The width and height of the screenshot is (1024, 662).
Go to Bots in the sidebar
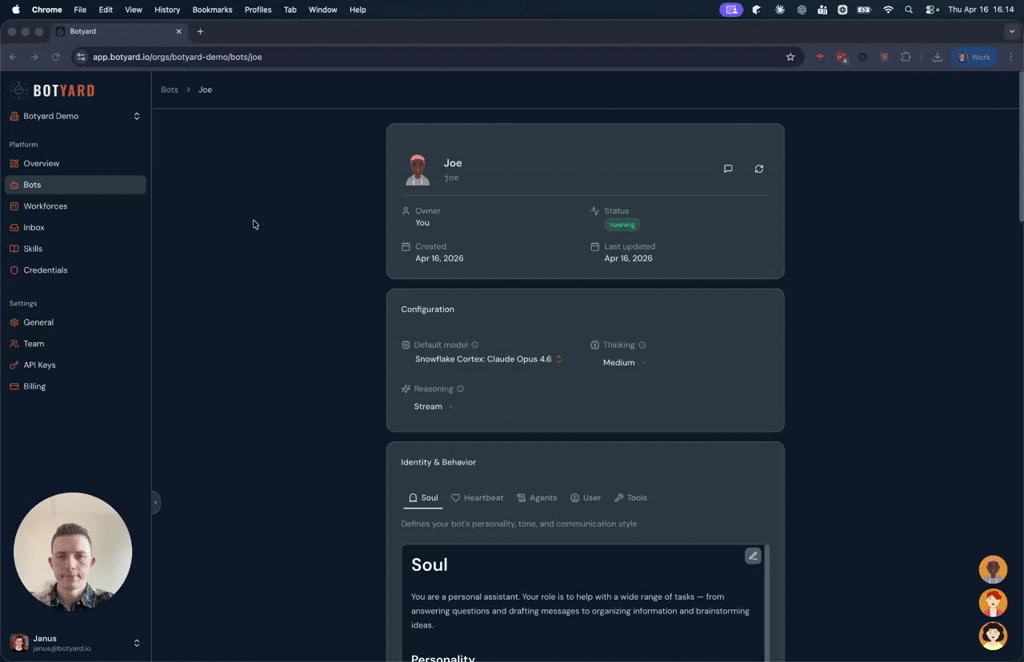click(x=75, y=185)
